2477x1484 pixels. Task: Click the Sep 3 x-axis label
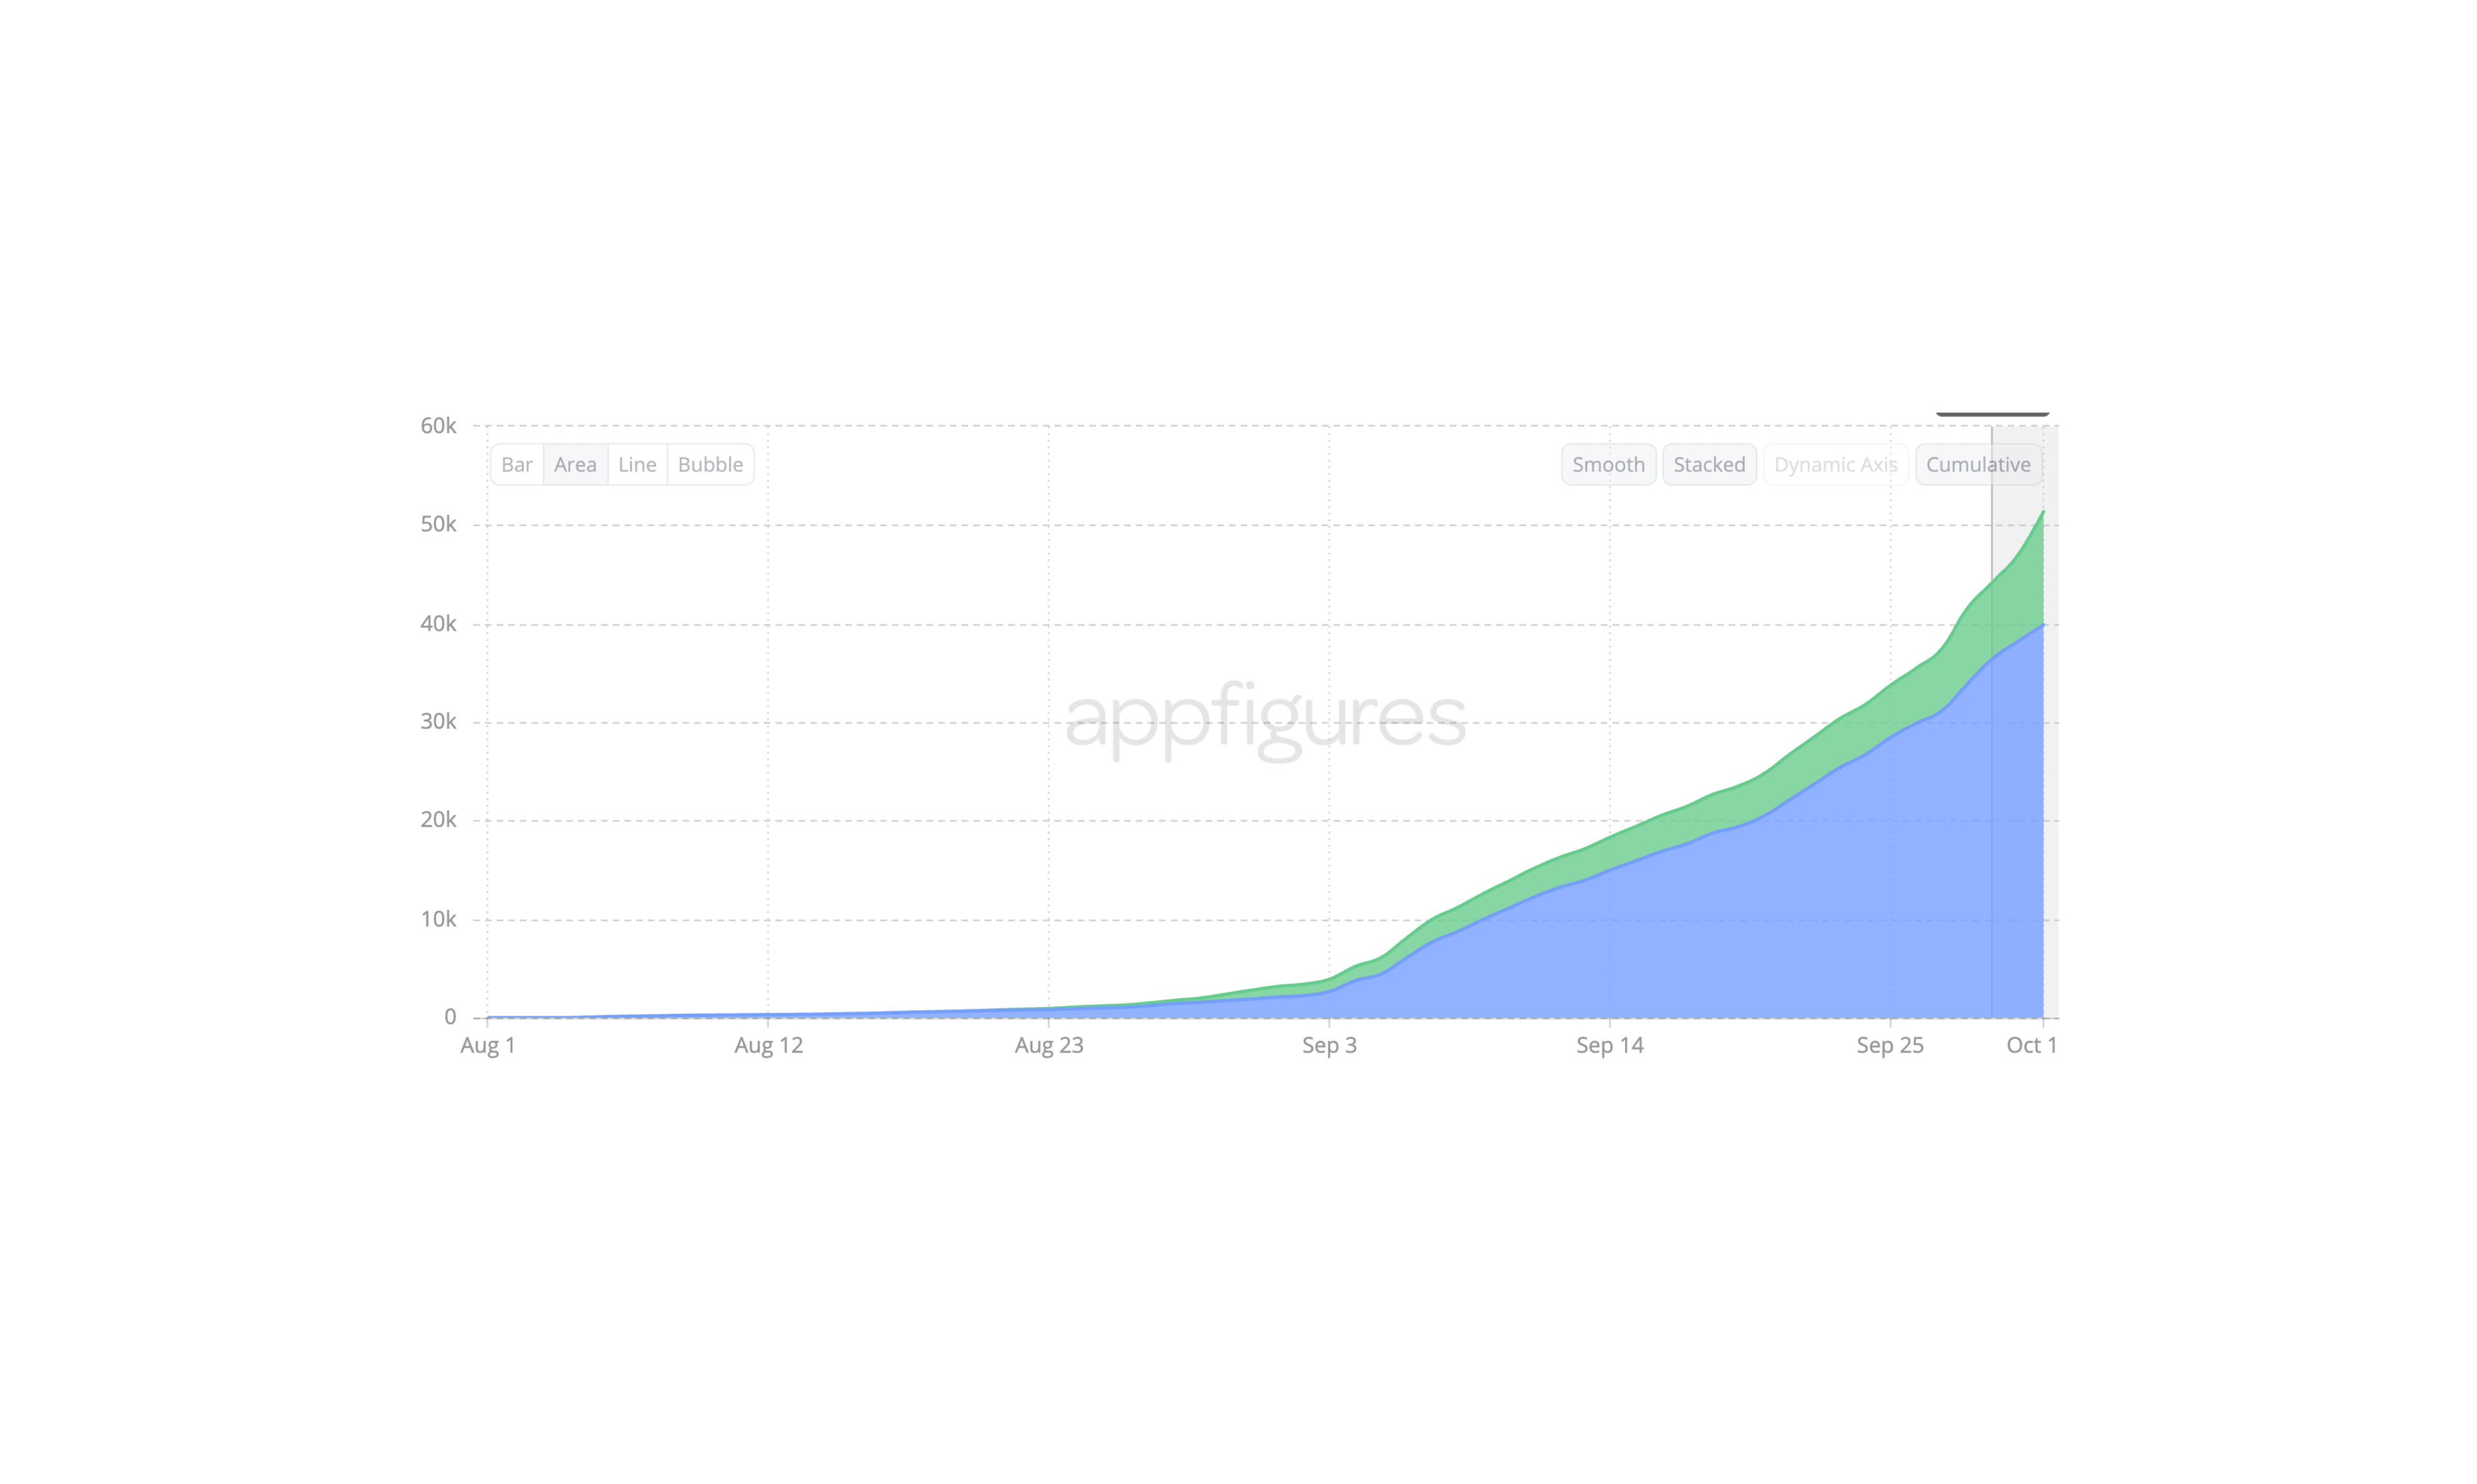click(1329, 1046)
